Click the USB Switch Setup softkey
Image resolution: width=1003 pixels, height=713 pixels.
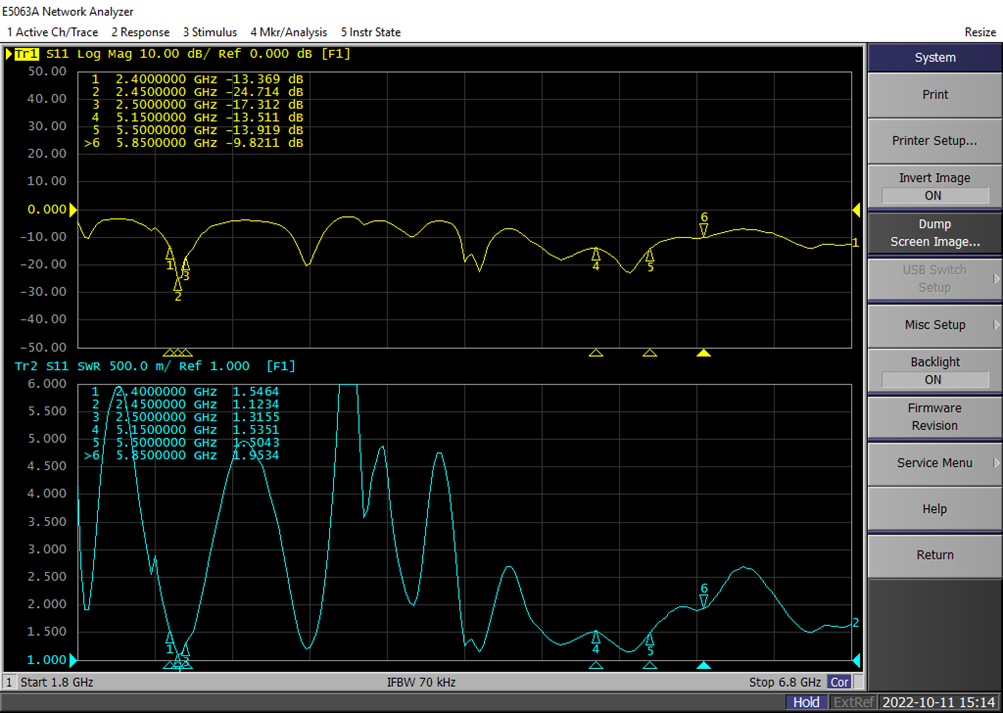pos(935,279)
